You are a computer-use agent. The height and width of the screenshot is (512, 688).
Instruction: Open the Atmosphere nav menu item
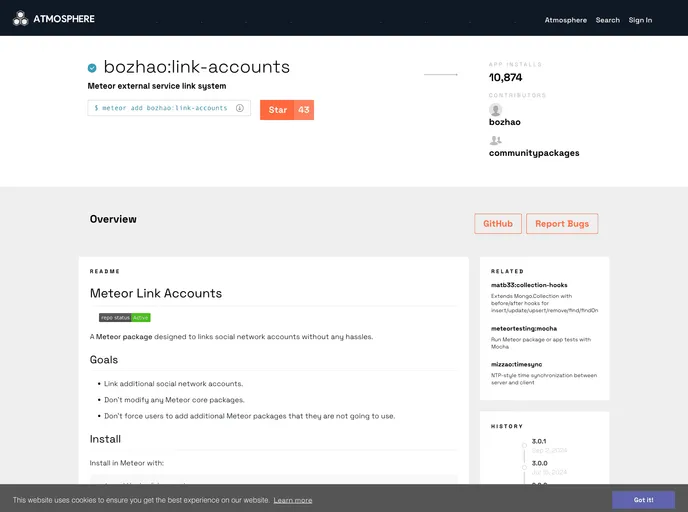click(566, 20)
